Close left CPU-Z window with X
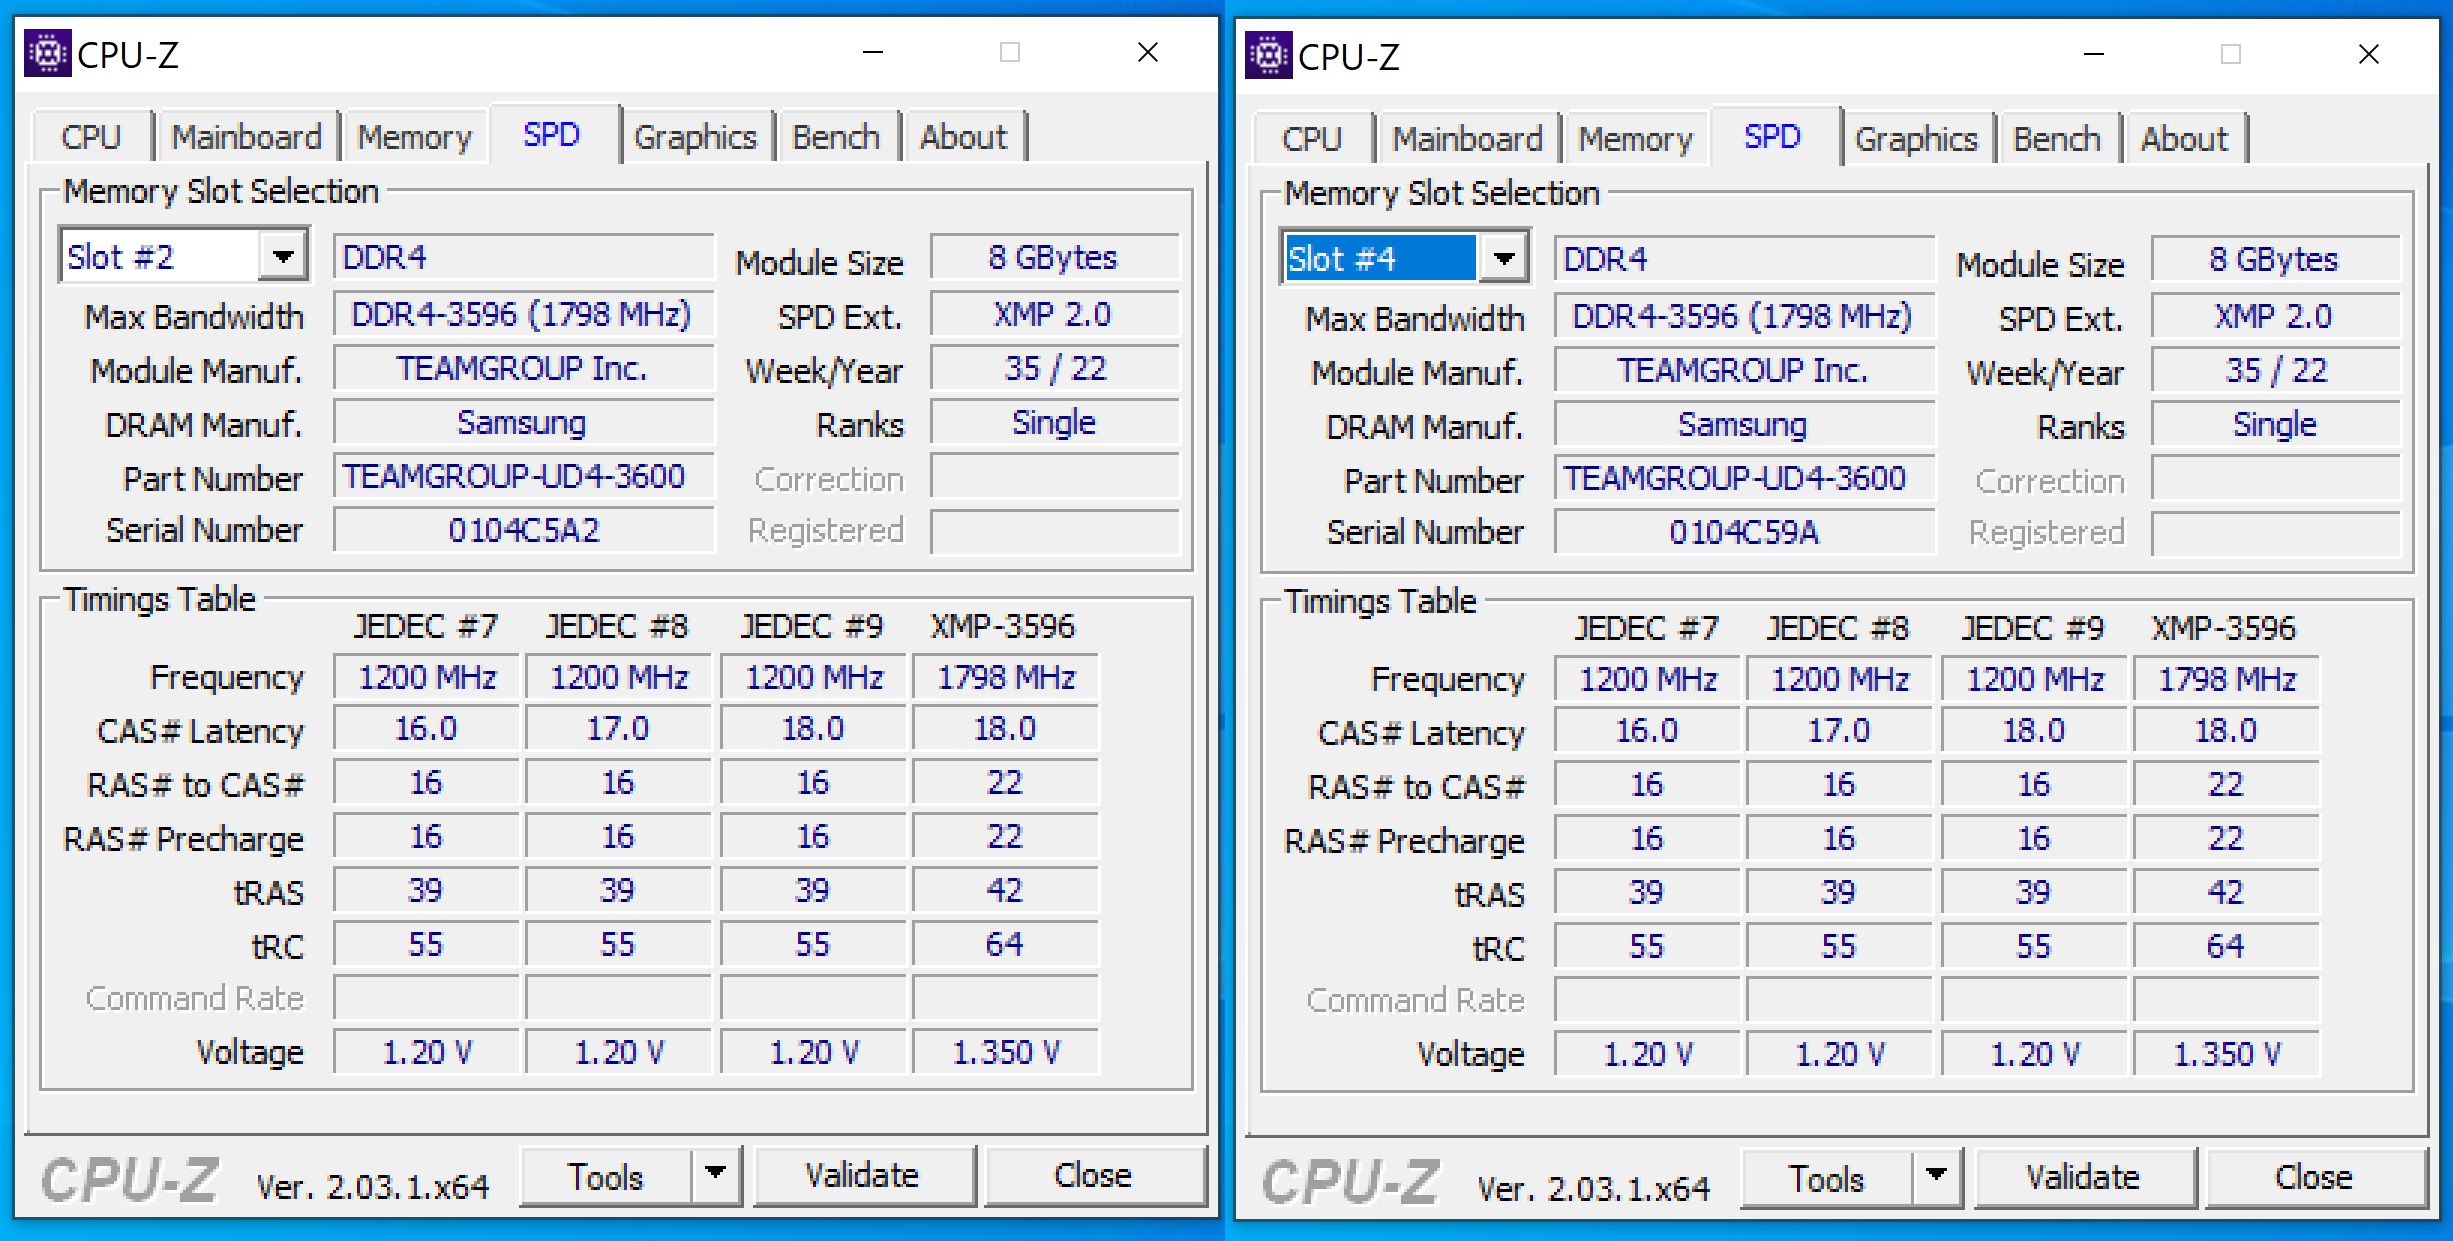Image resolution: width=2453 pixels, height=1241 pixels. pyautogui.click(x=1148, y=52)
